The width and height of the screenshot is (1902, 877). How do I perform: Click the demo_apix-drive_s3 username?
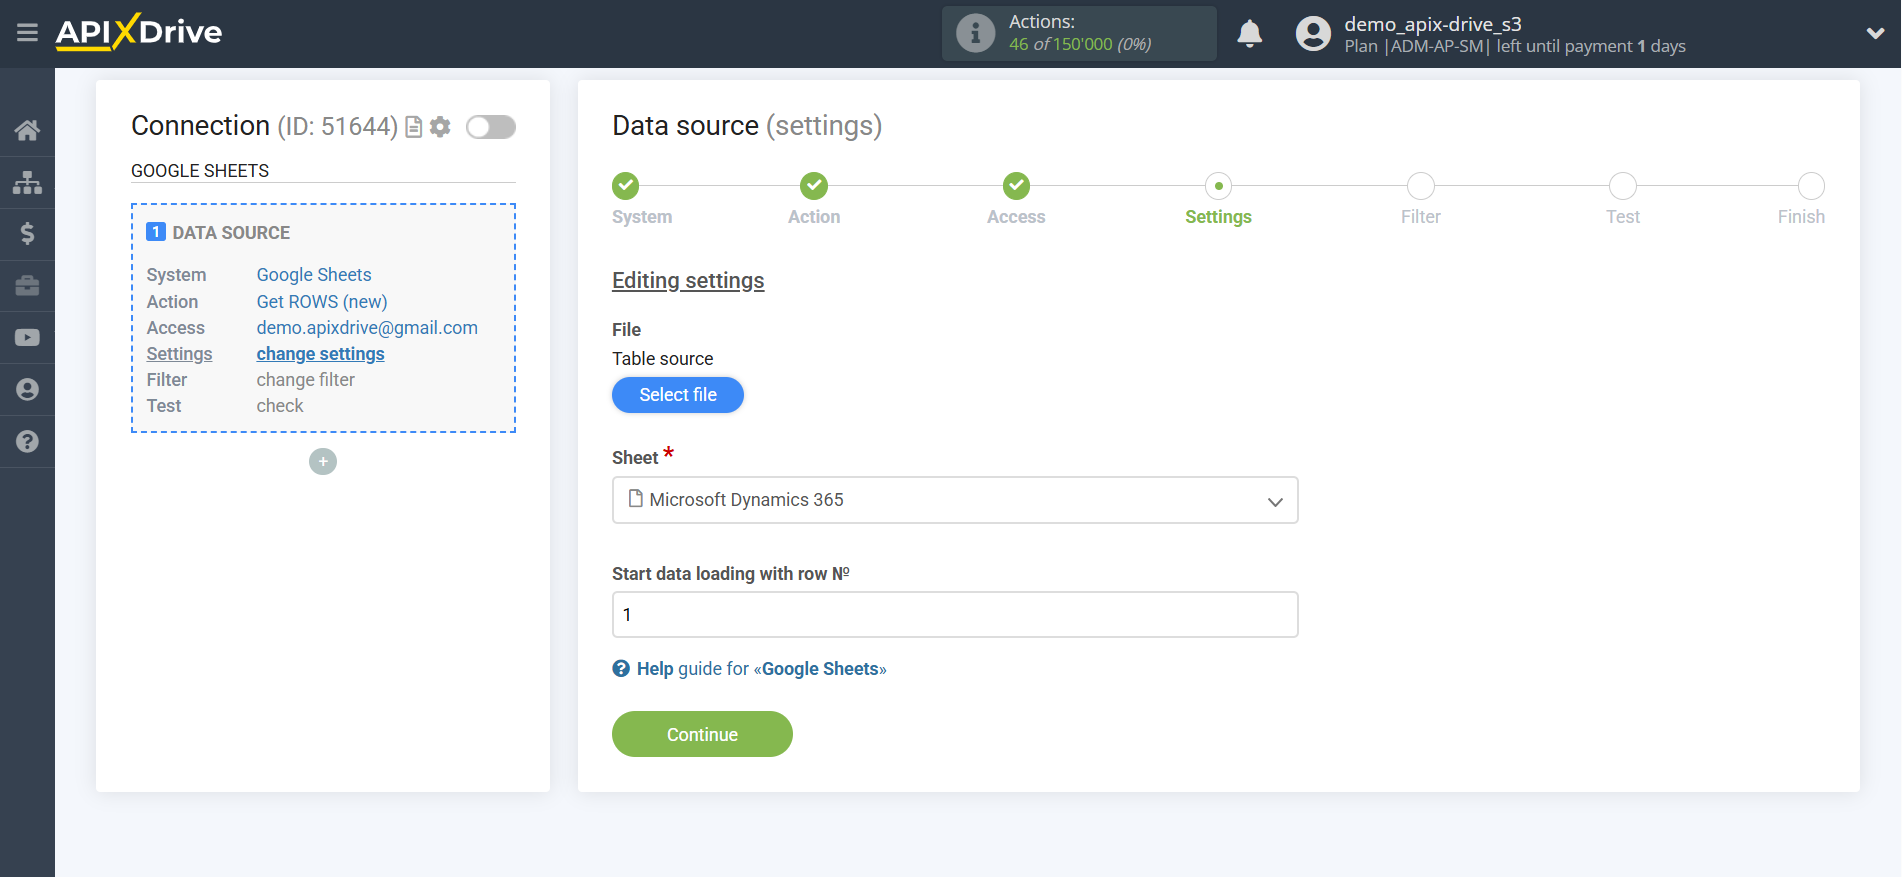(1433, 24)
